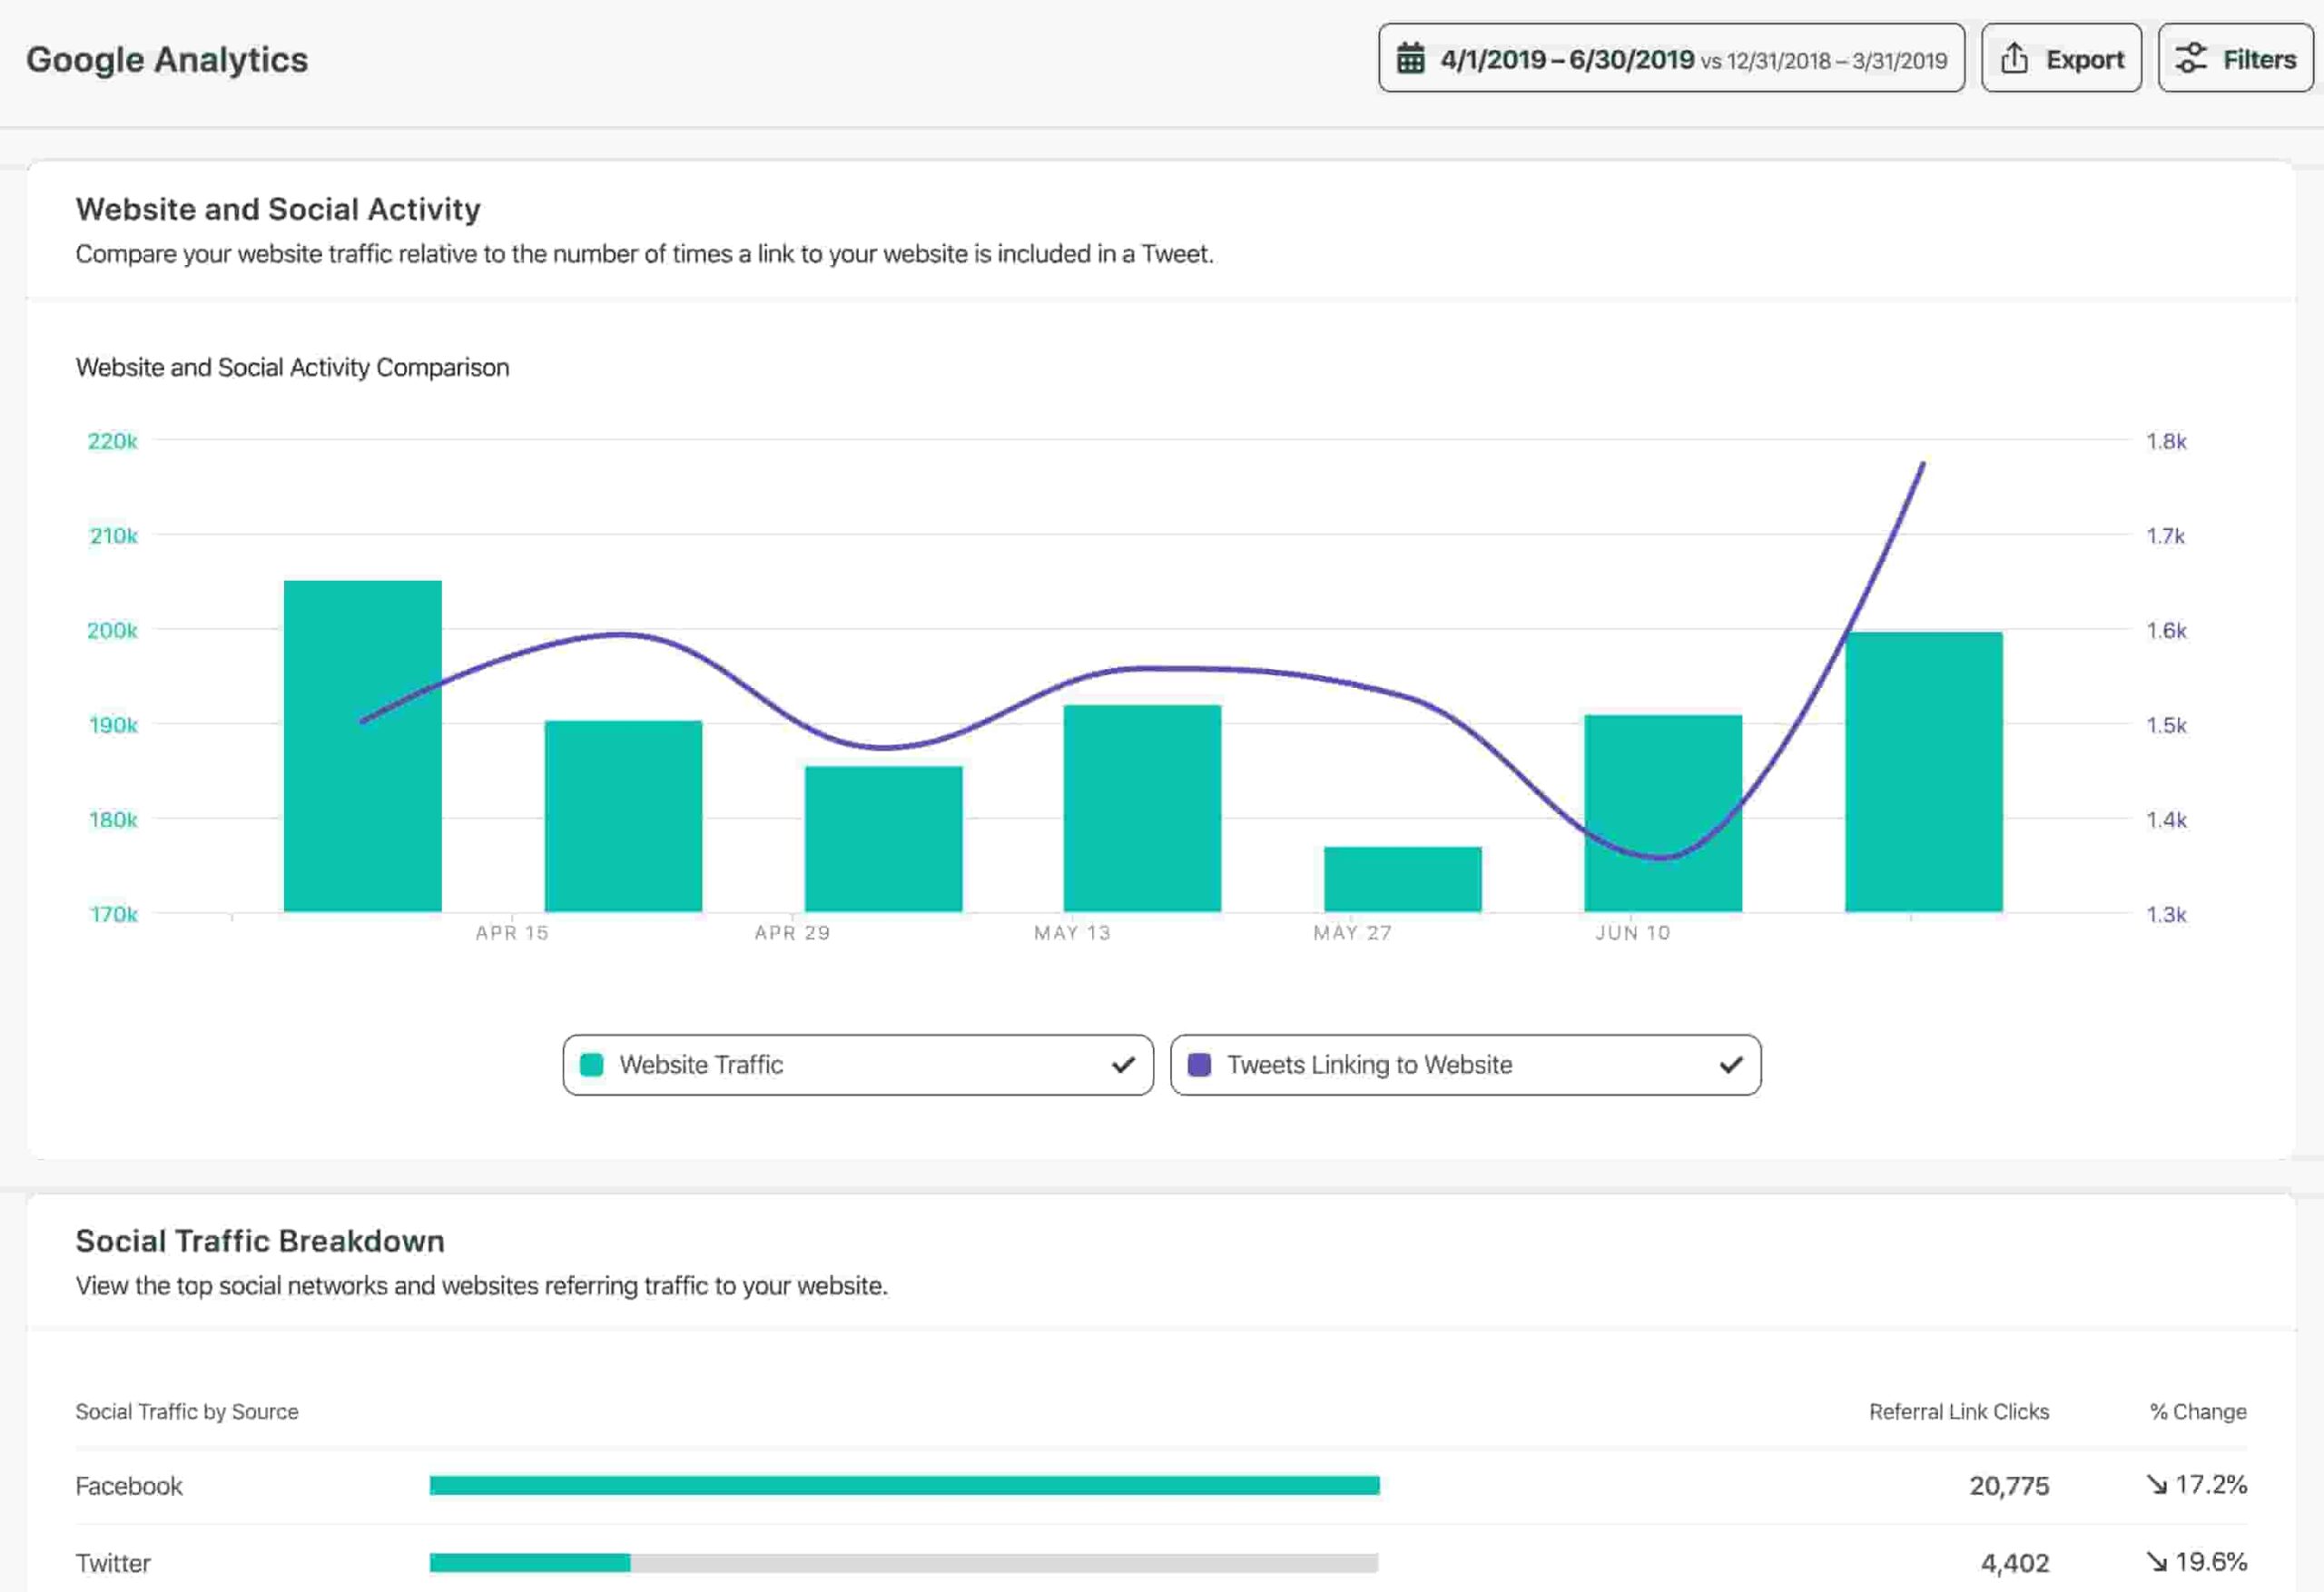Open the date range picker 4/1/2019 – 6/30/2019
This screenshot has width=2324, height=1592.
[1560, 59]
